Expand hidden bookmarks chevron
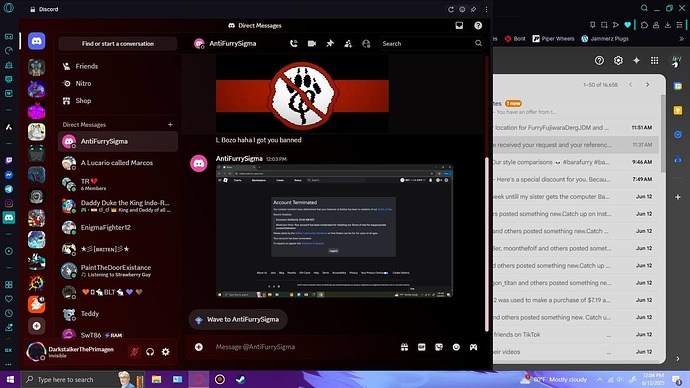The width and height of the screenshot is (690, 388). 682,39
